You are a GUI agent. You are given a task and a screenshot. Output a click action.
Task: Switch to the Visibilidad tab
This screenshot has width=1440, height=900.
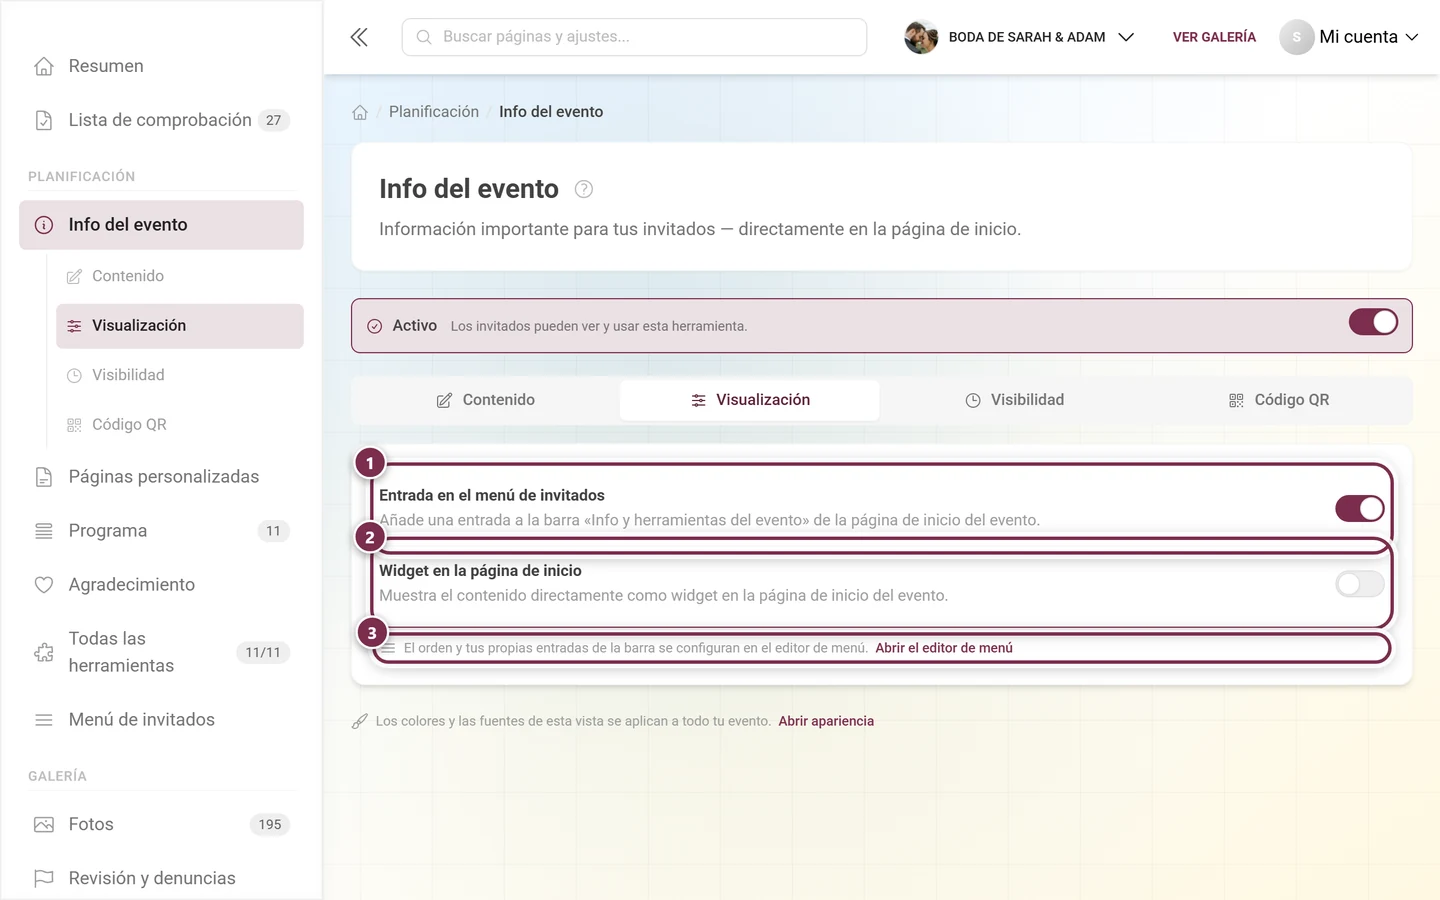(x=1014, y=400)
